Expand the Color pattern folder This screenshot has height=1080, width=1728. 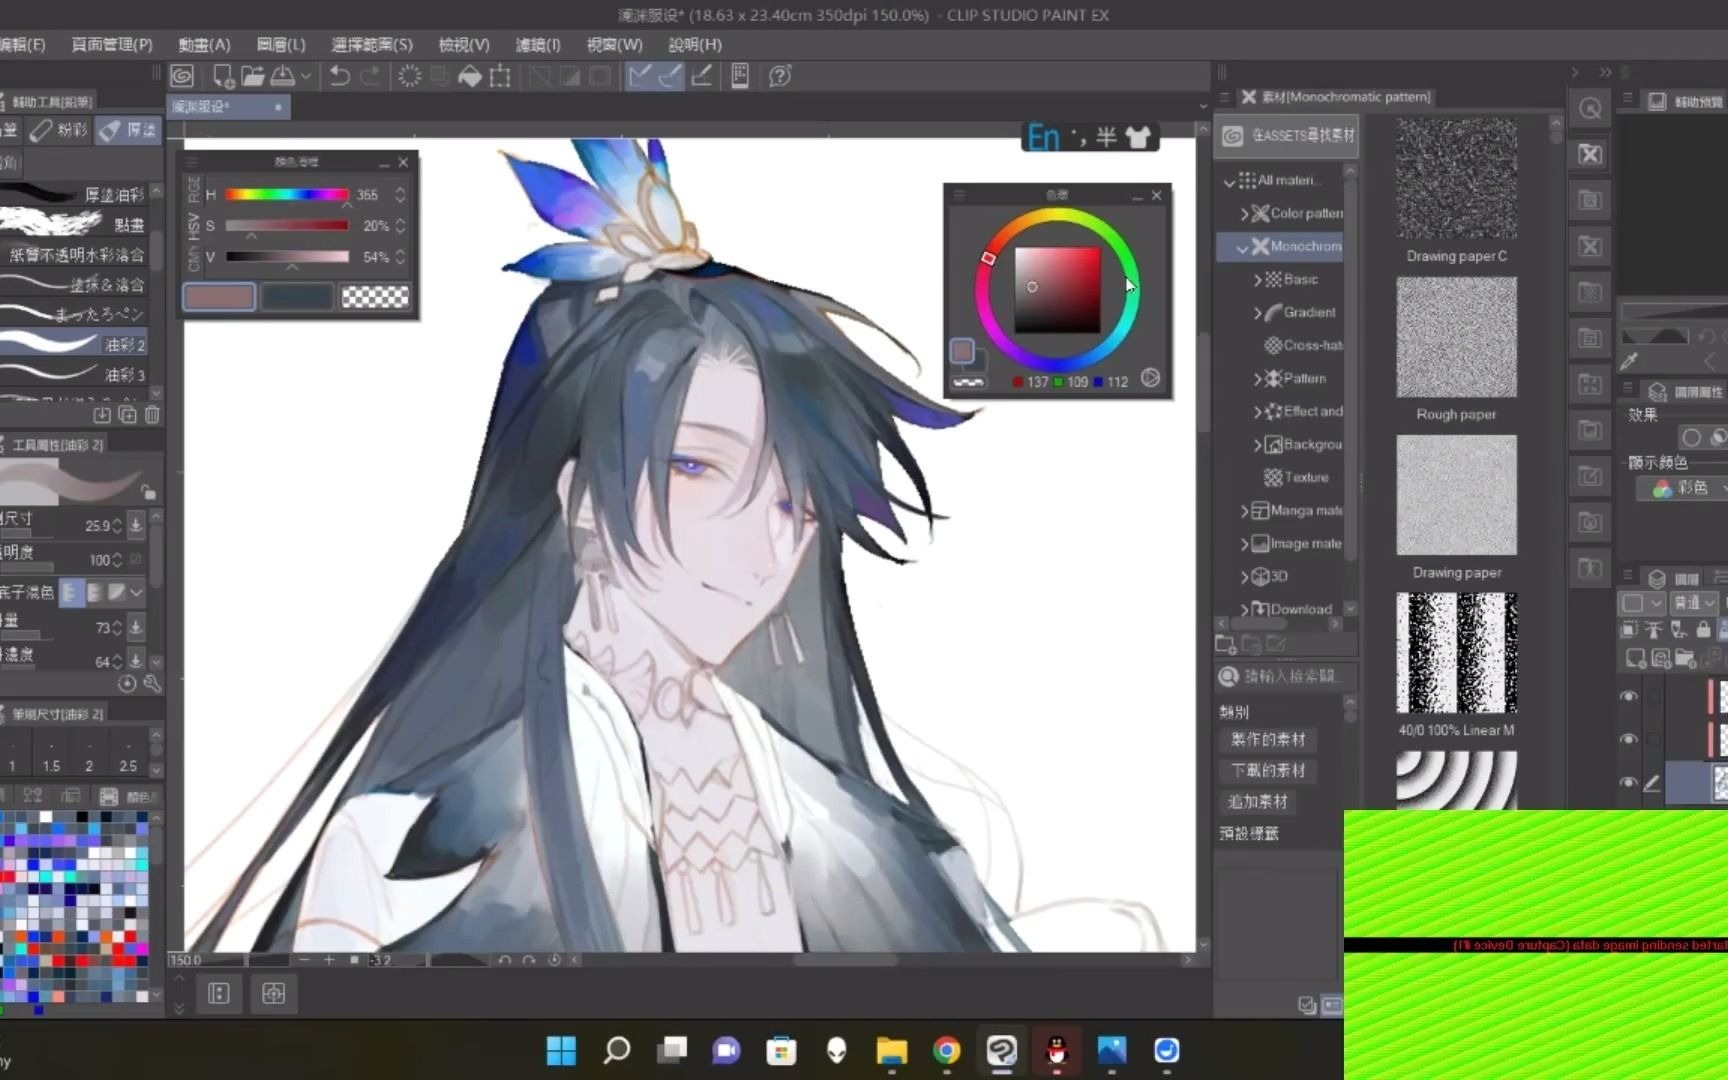click(x=1245, y=214)
